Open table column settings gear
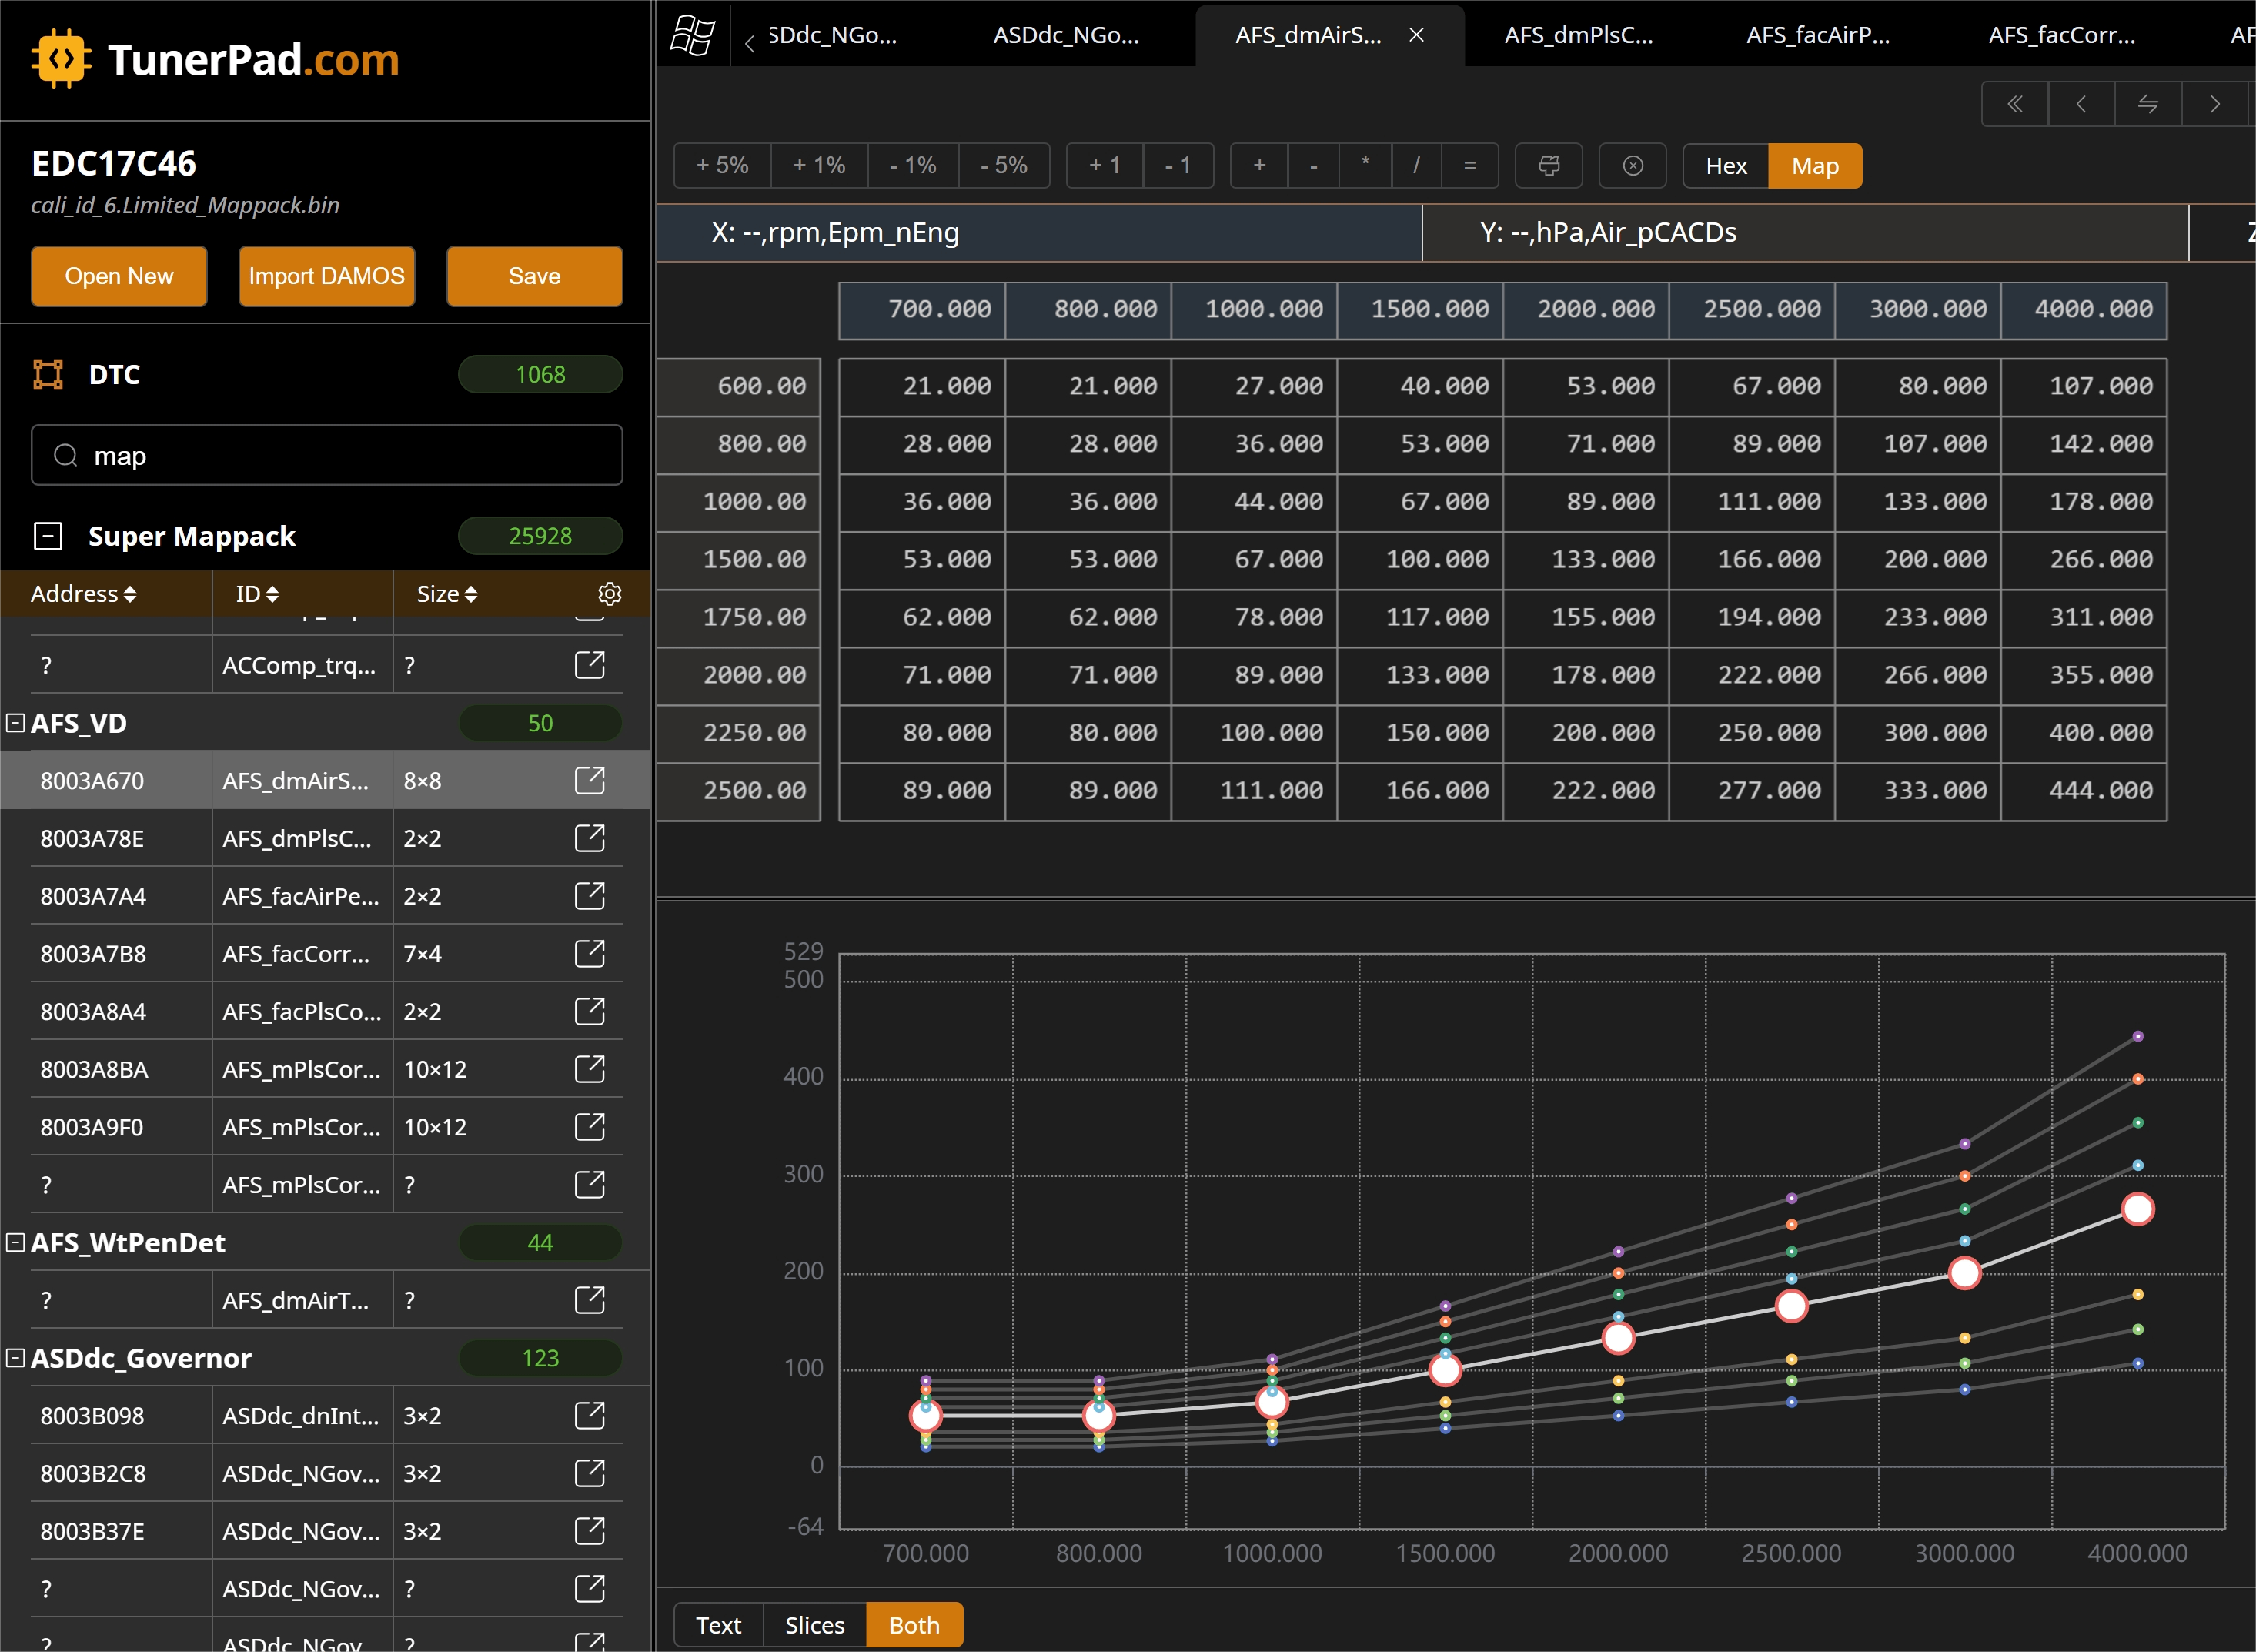2256x1652 pixels. pos(609,594)
